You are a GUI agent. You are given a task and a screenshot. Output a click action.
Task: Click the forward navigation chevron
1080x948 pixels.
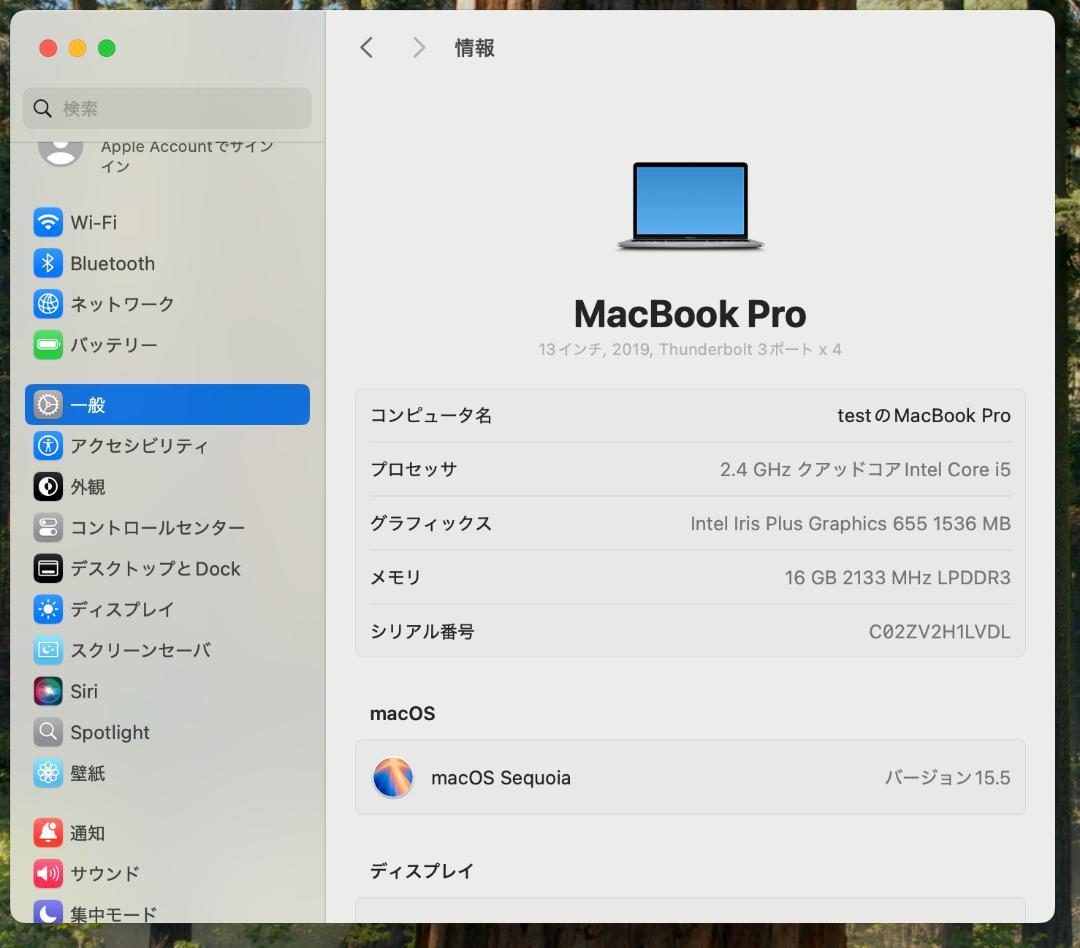(418, 47)
